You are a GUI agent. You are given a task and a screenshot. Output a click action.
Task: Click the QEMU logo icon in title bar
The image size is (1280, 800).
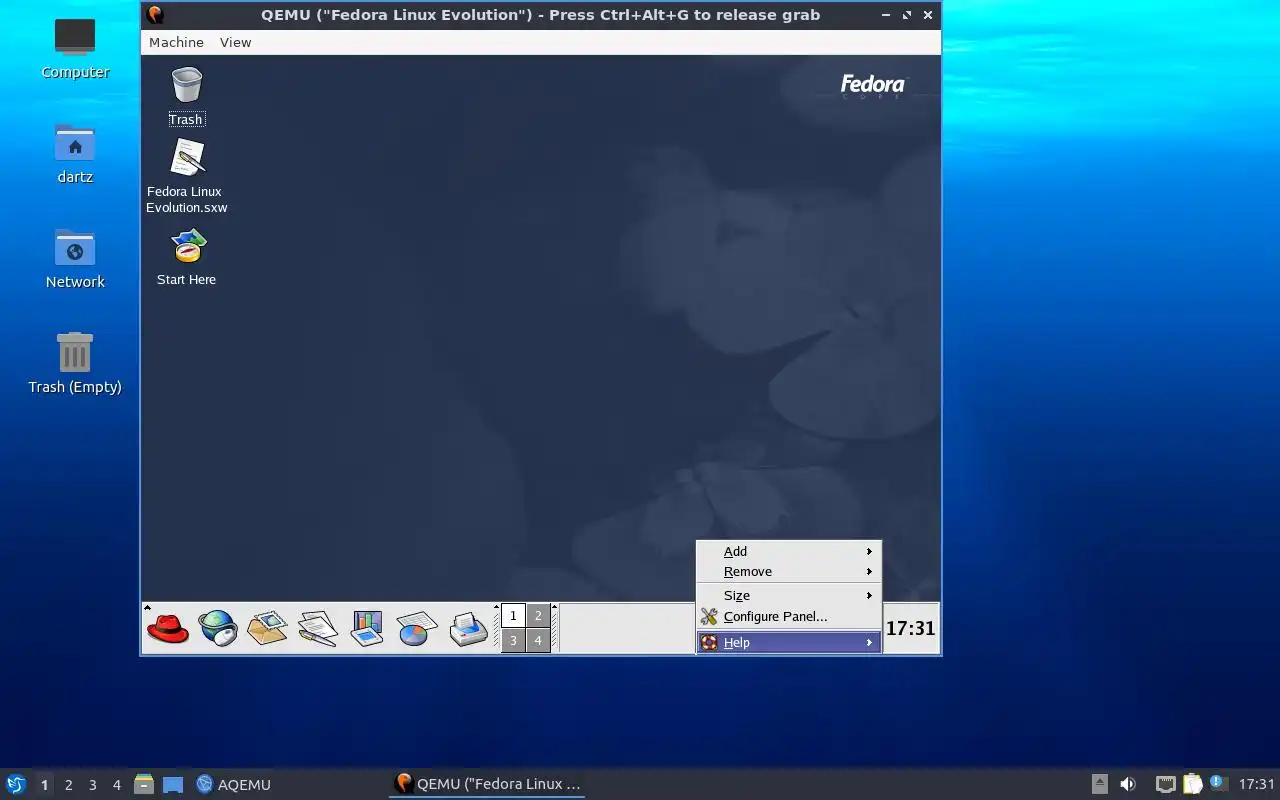pyautogui.click(x=155, y=15)
